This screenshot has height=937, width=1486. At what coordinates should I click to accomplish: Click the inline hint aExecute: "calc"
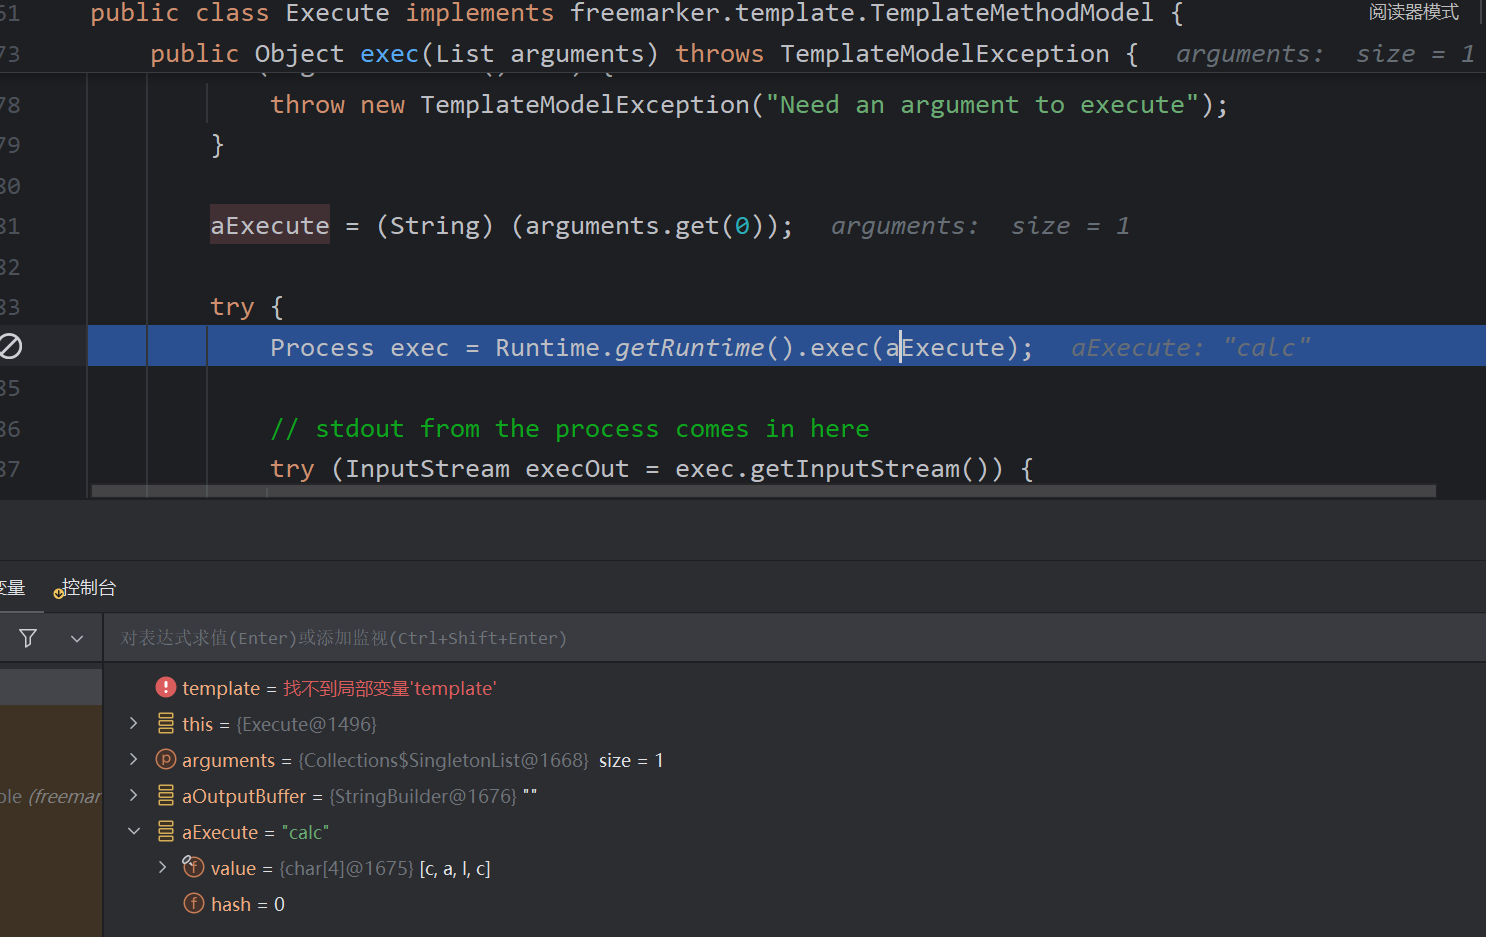(x=1190, y=348)
